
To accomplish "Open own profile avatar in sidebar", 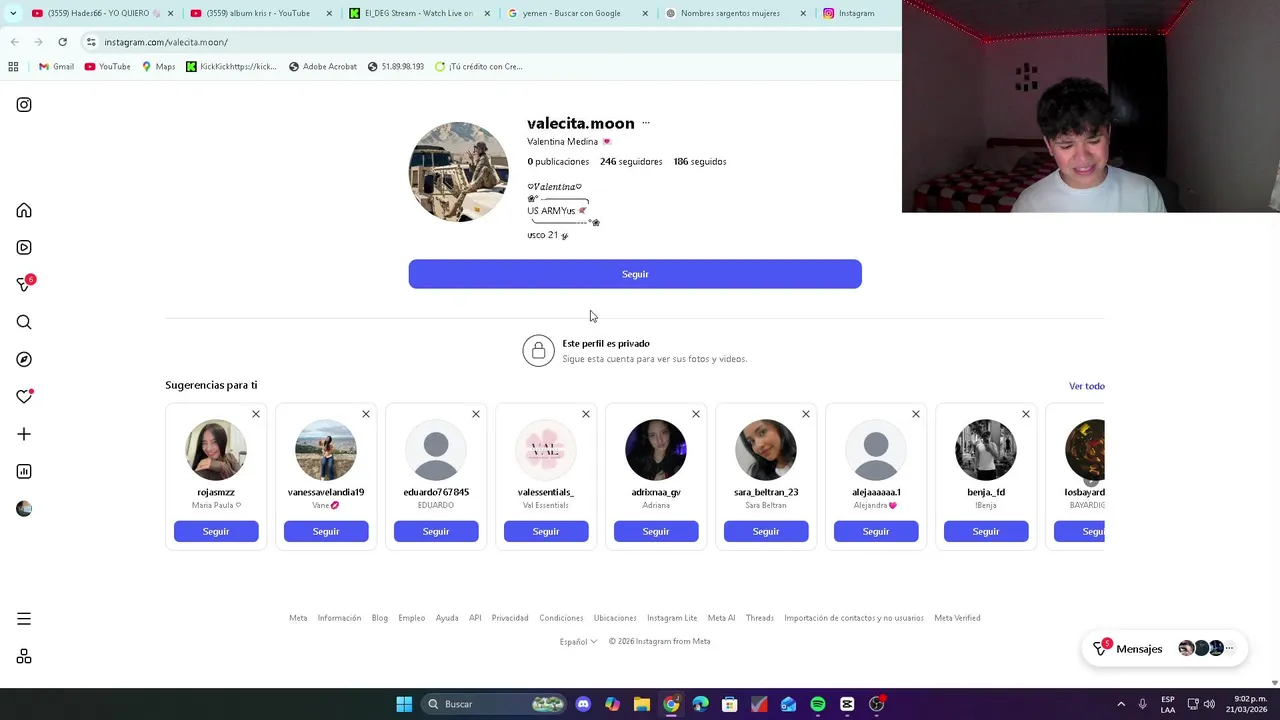I will pos(24,509).
